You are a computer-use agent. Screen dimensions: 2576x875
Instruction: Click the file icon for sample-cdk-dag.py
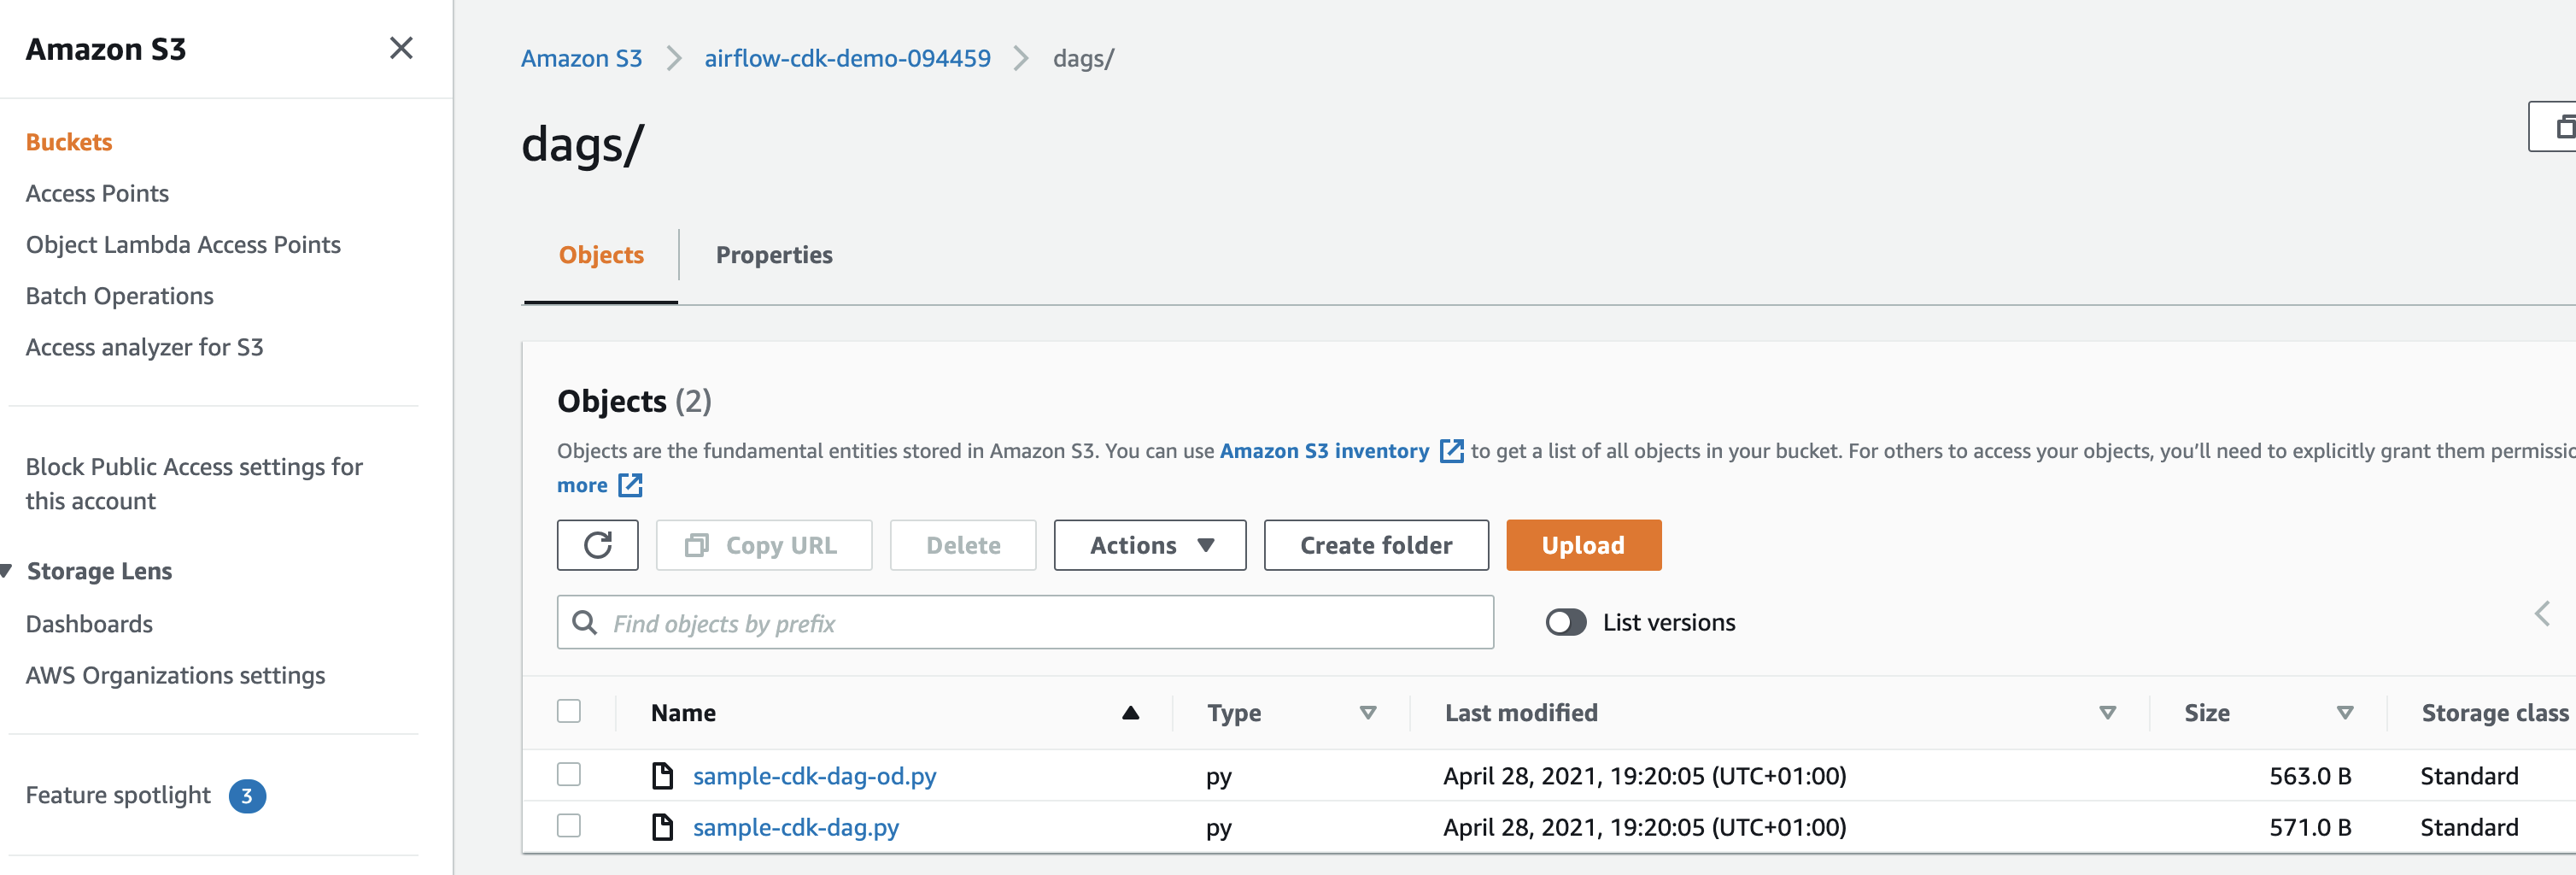pos(662,827)
